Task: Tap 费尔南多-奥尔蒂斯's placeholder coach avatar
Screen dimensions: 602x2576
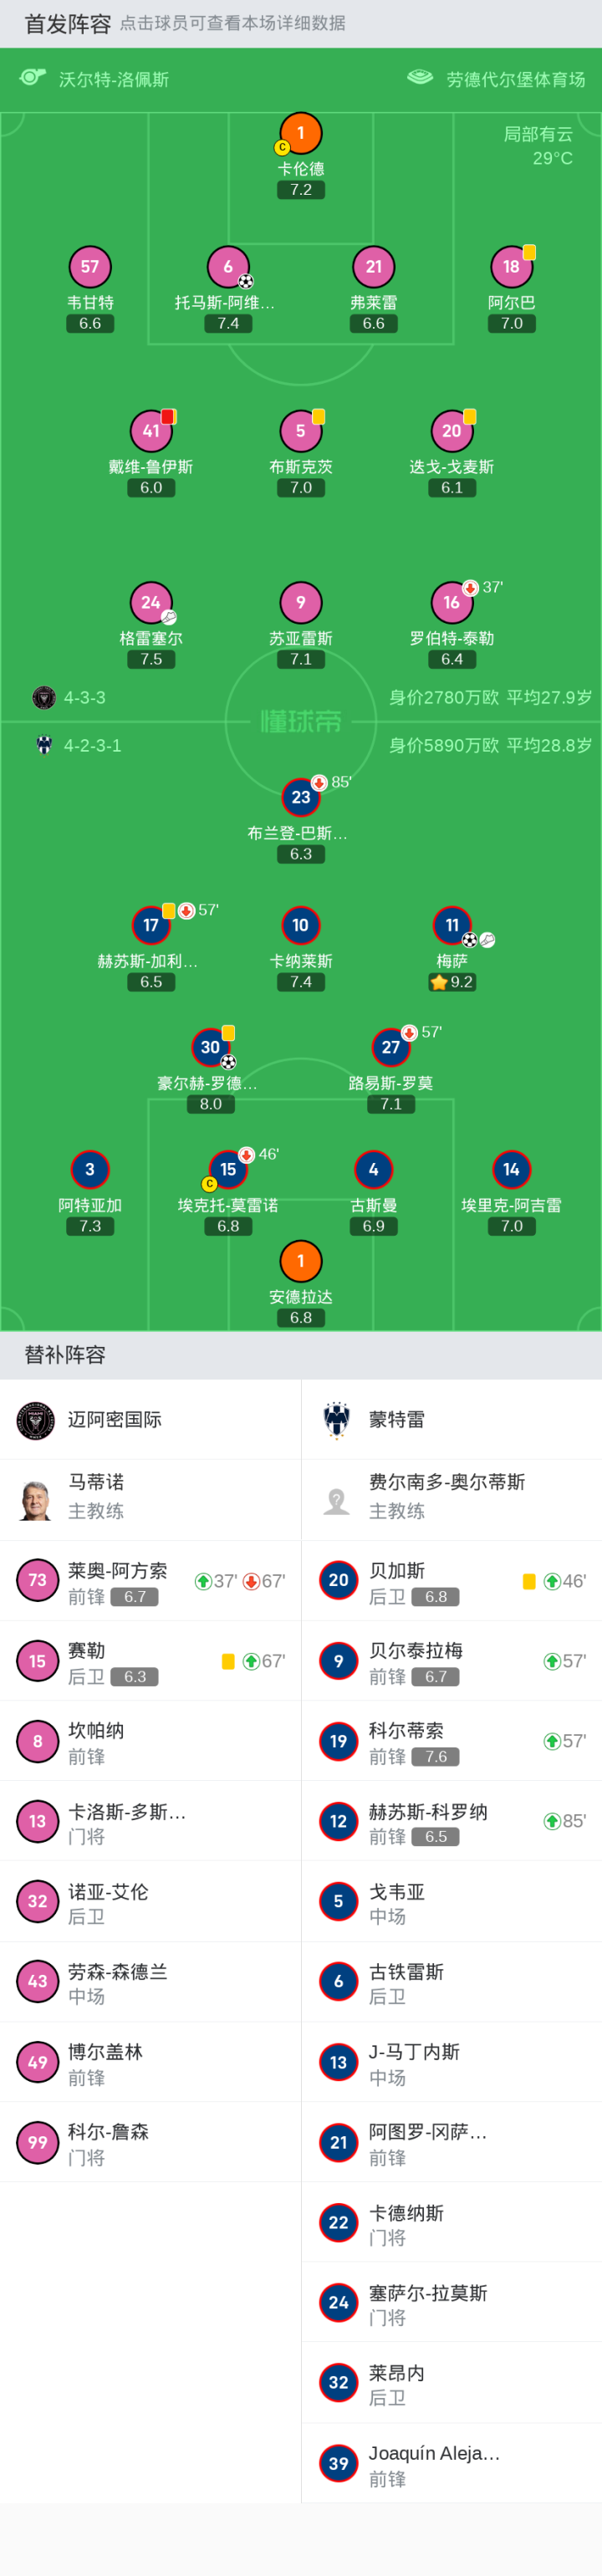Action: 337,1499
